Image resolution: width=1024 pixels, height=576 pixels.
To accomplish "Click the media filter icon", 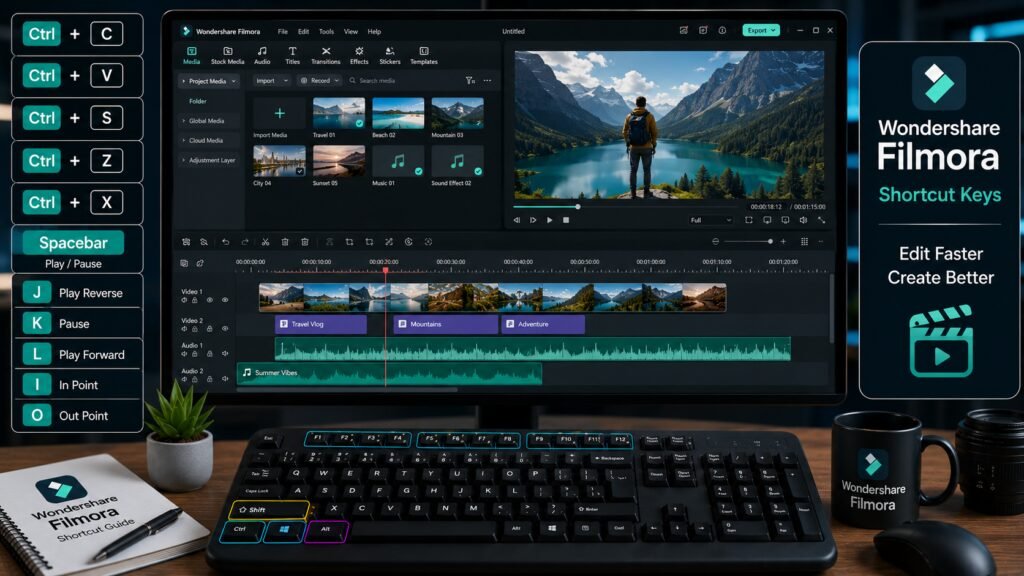I will (470, 80).
